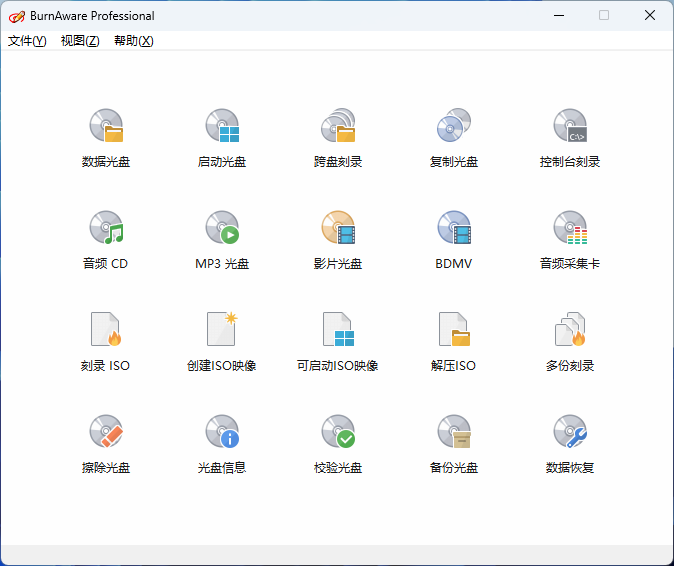Open the 文件(Y) menu
Image resolution: width=674 pixels, height=566 pixels.
27,41
